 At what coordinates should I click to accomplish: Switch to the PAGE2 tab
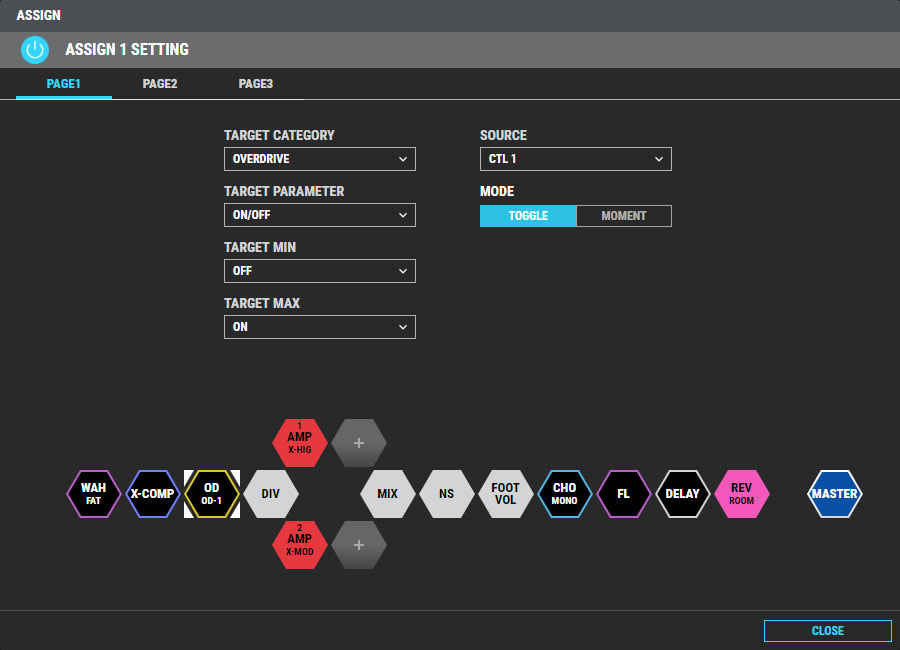pyautogui.click(x=160, y=84)
